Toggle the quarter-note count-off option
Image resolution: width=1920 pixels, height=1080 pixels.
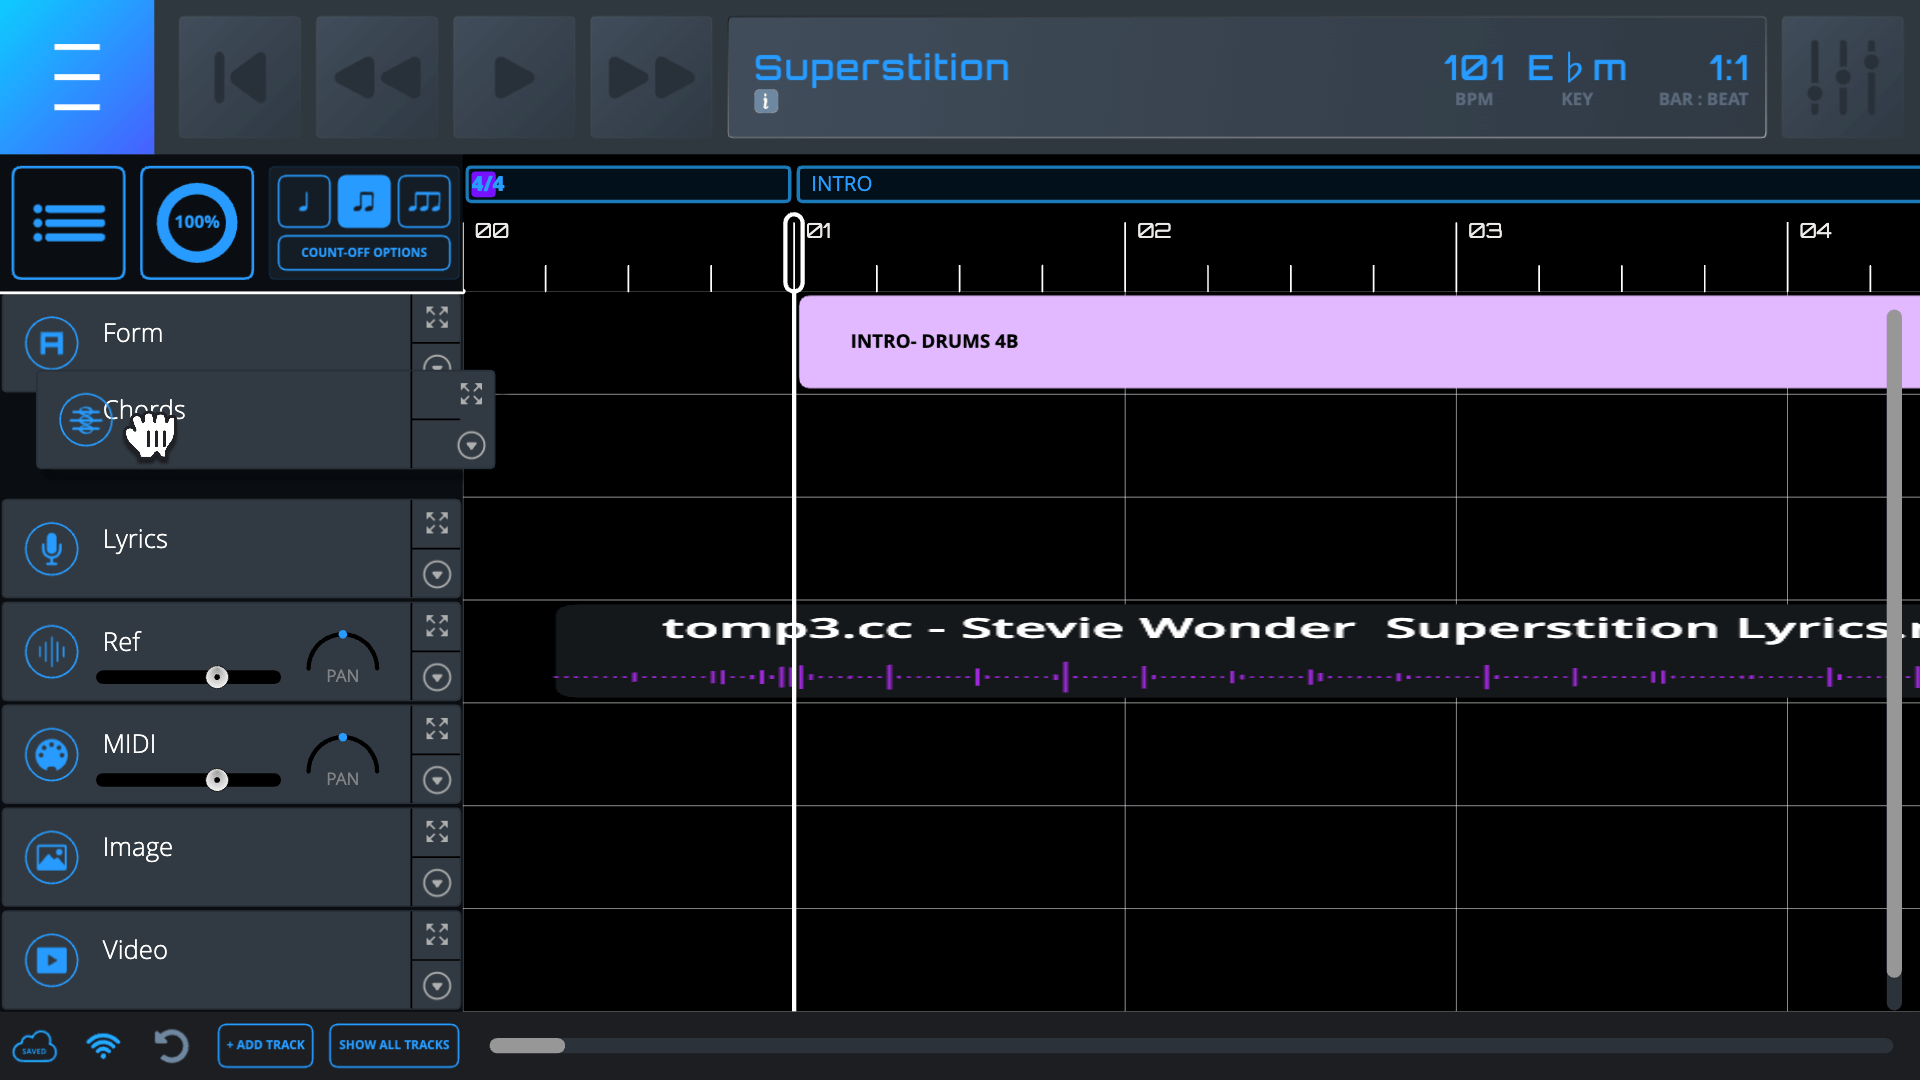click(x=304, y=201)
